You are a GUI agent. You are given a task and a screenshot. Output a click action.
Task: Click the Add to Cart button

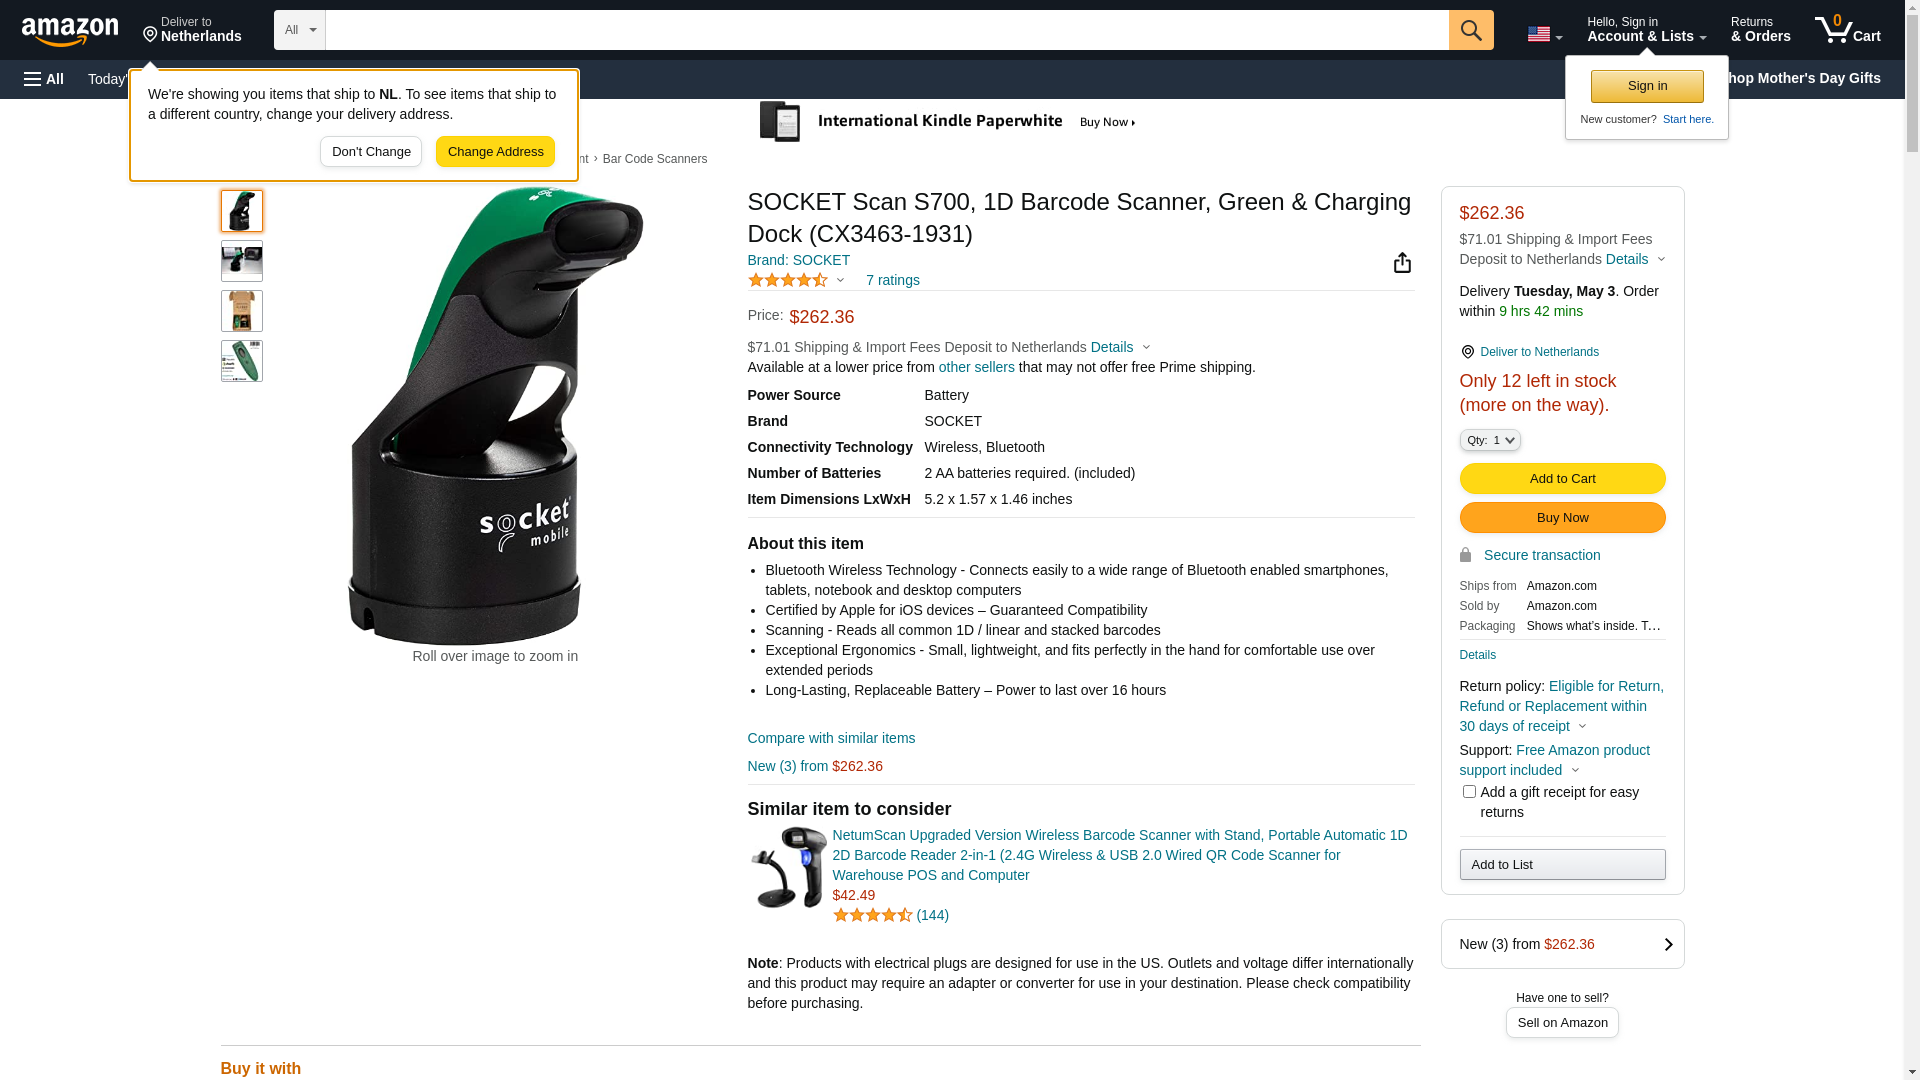coord(1562,478)
